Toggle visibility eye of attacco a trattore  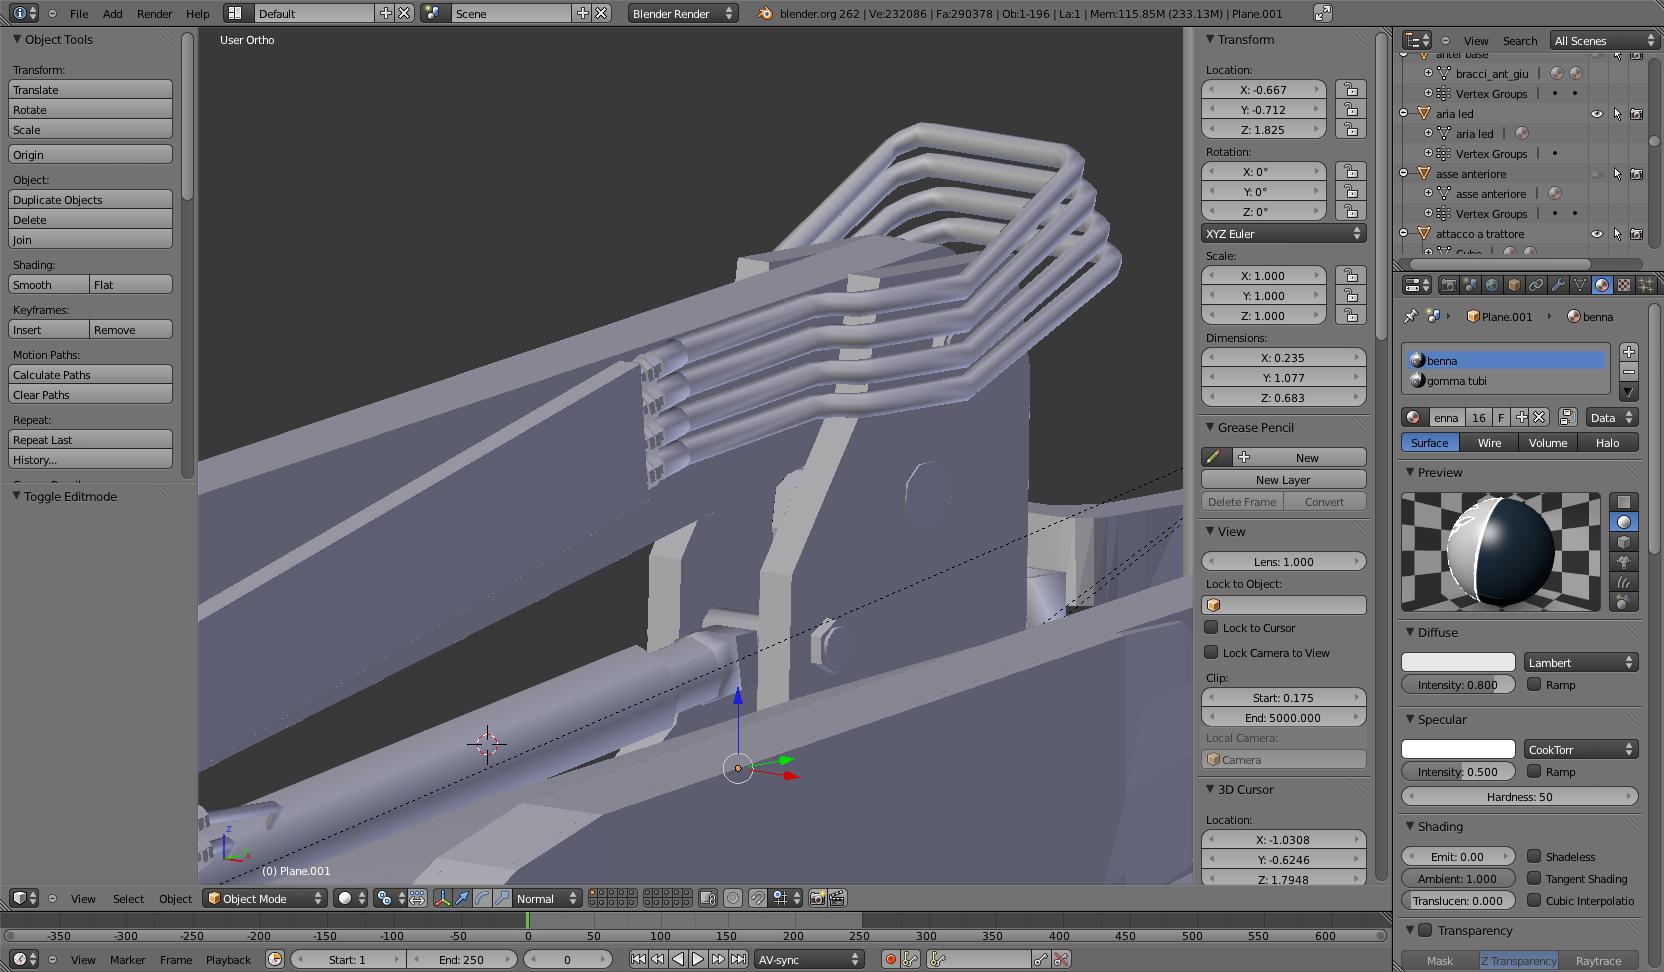click(1597, 234)
